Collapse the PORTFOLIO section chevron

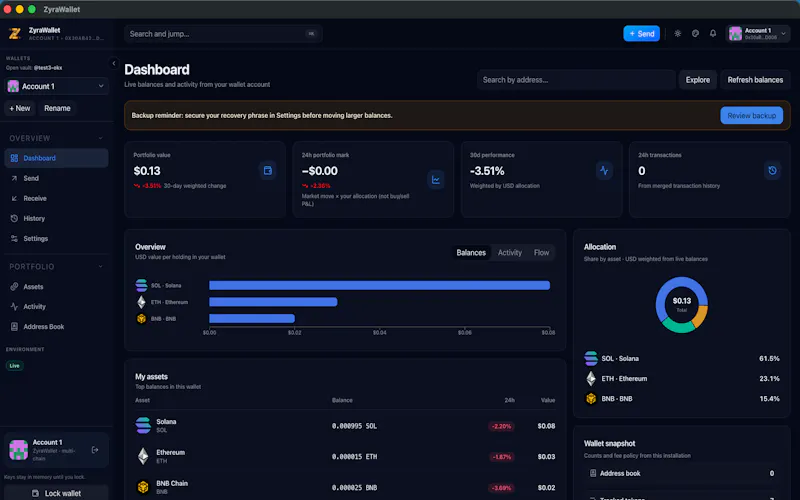pos(101,266)
